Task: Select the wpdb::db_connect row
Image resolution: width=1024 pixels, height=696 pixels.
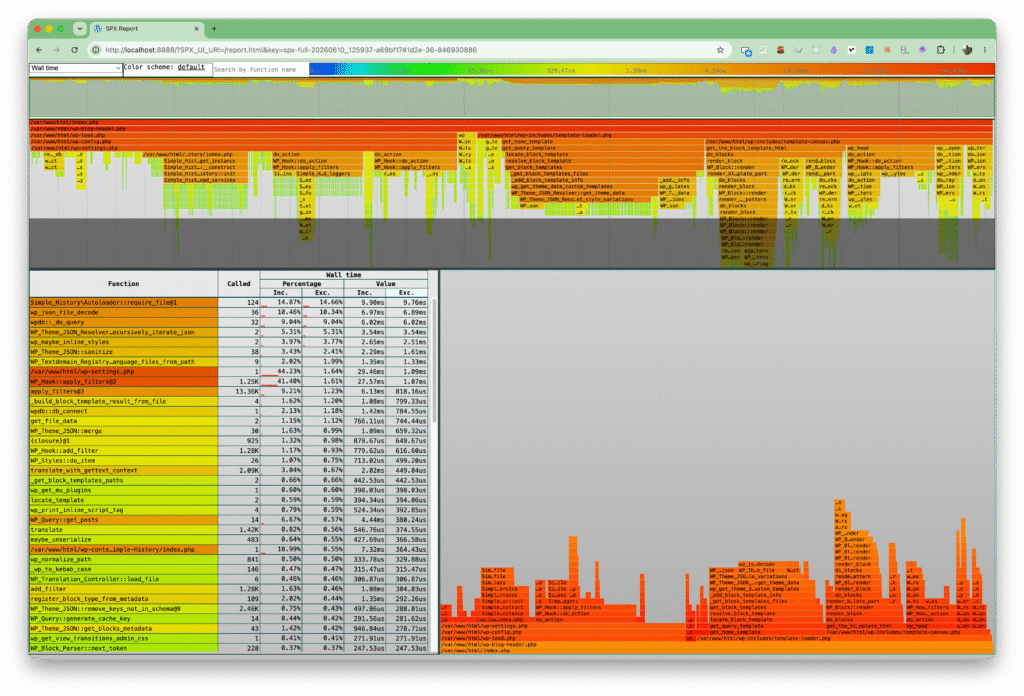Action: [229, 411]
